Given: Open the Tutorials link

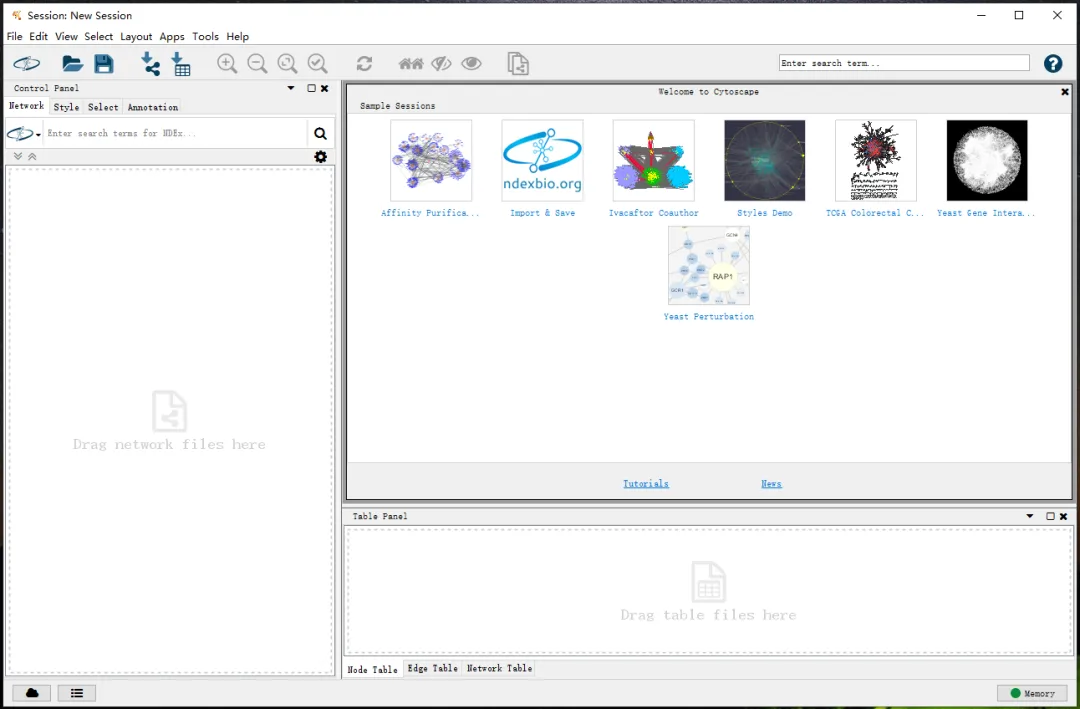Looking at the screenshot, I should 646,484.
